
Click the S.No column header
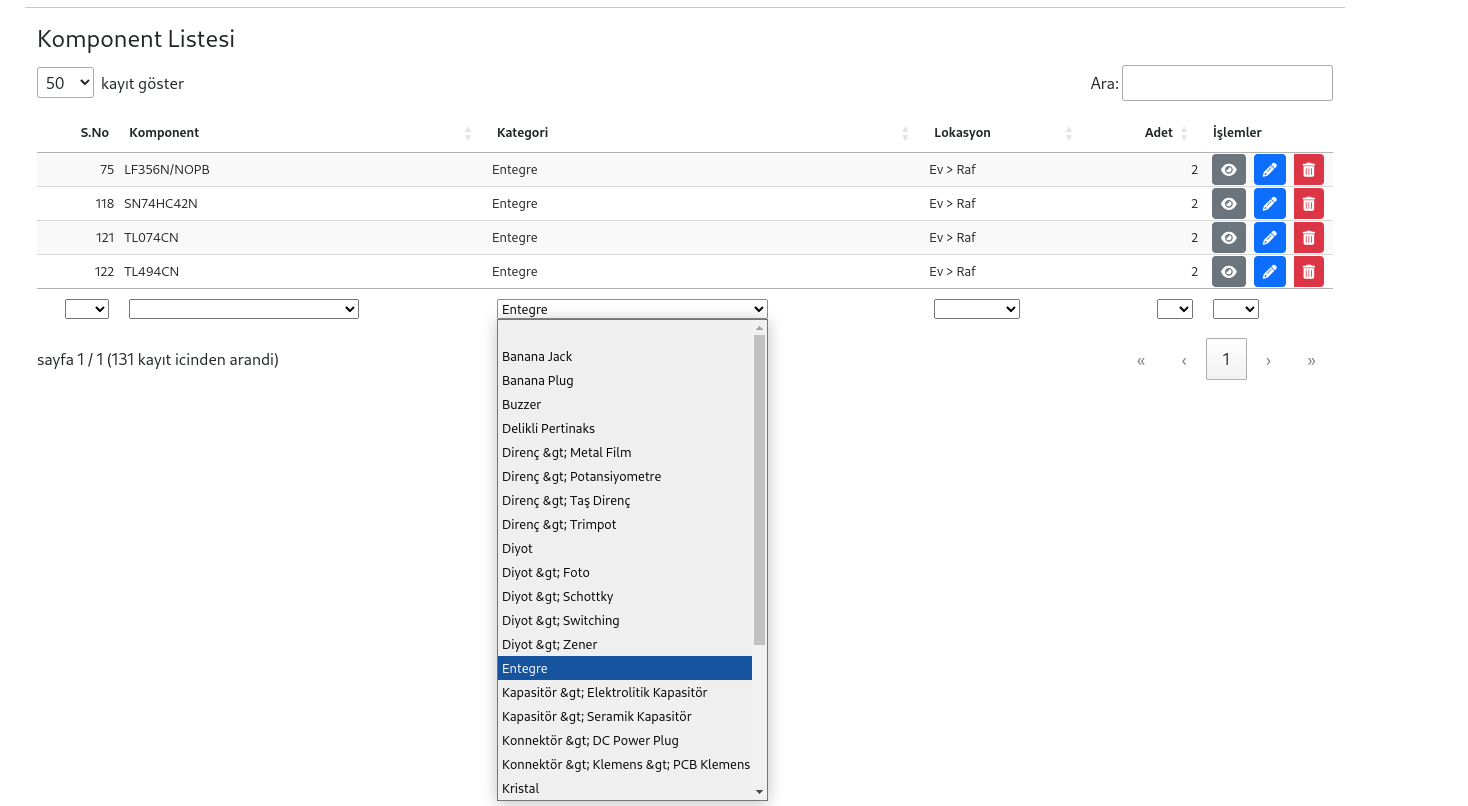[95, 133]
